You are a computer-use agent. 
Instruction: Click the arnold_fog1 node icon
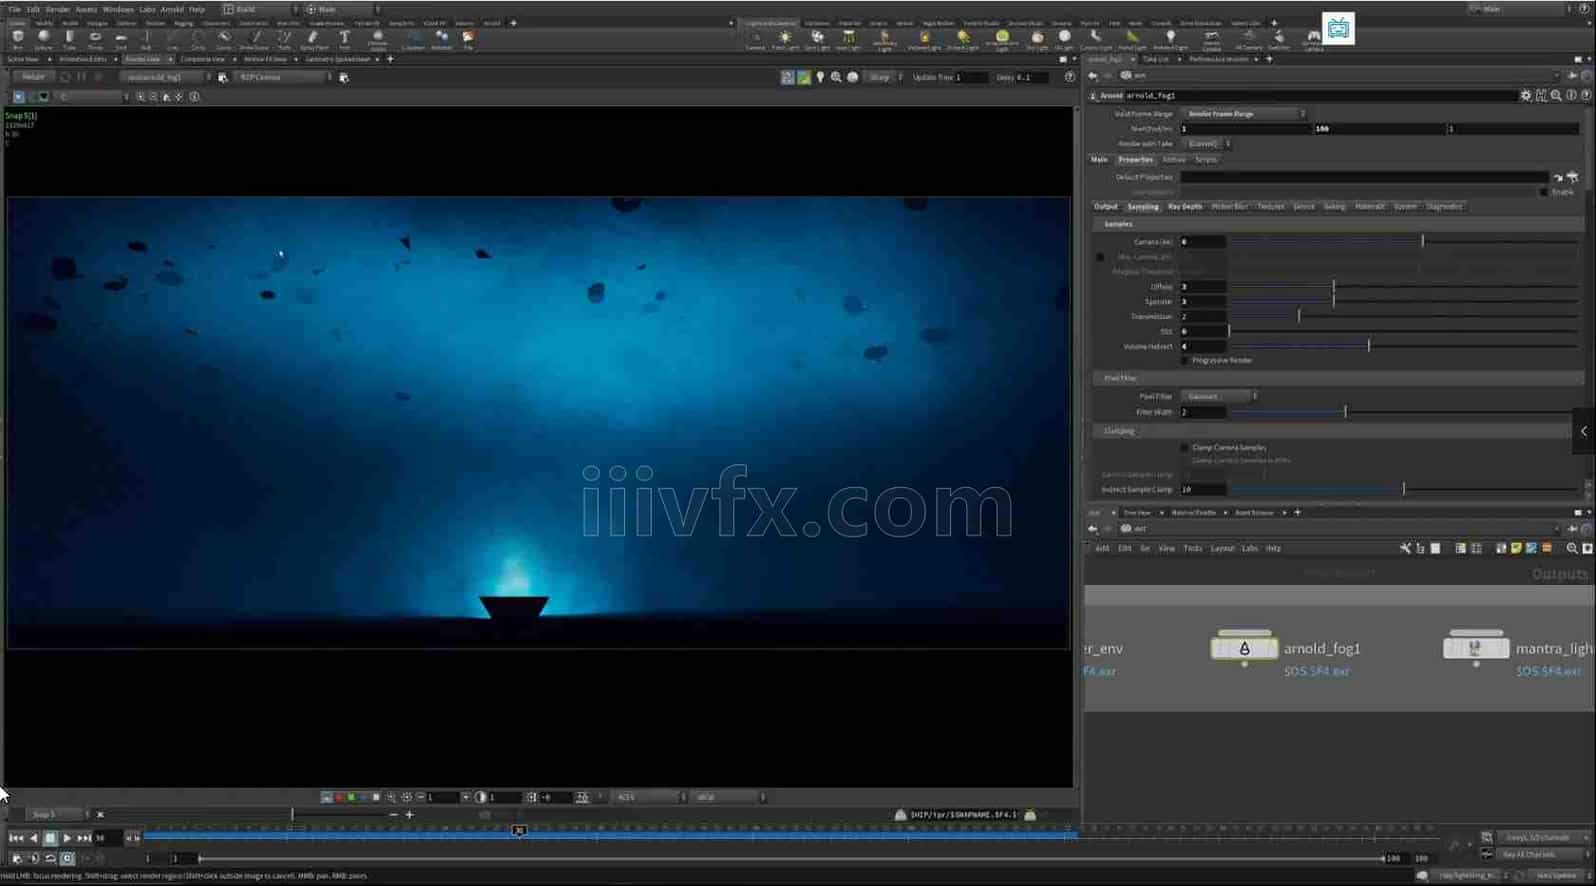pos(1244,648)
